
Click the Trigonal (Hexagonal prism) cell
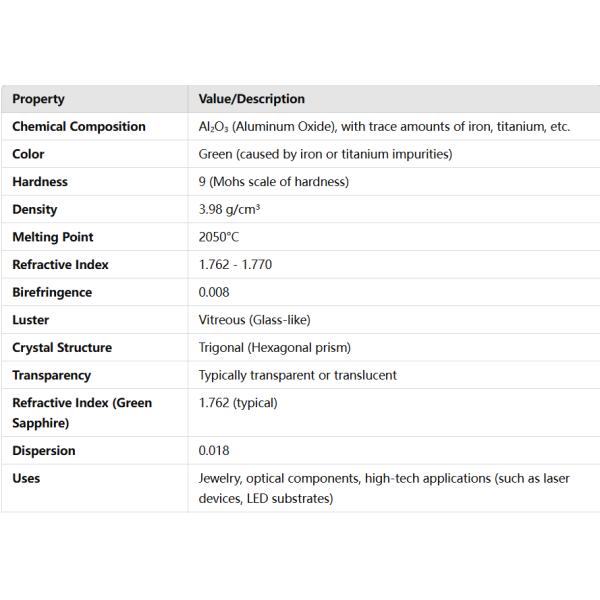[x=274, y=348]
